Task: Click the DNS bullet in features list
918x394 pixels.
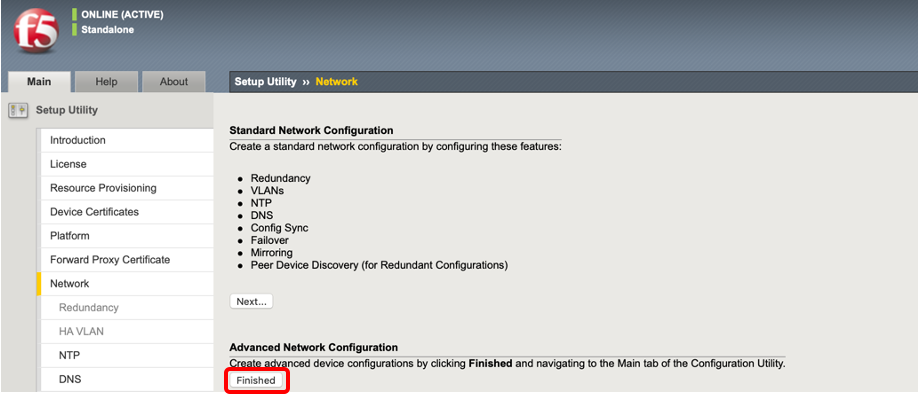Action: click(x=262, y=215)
